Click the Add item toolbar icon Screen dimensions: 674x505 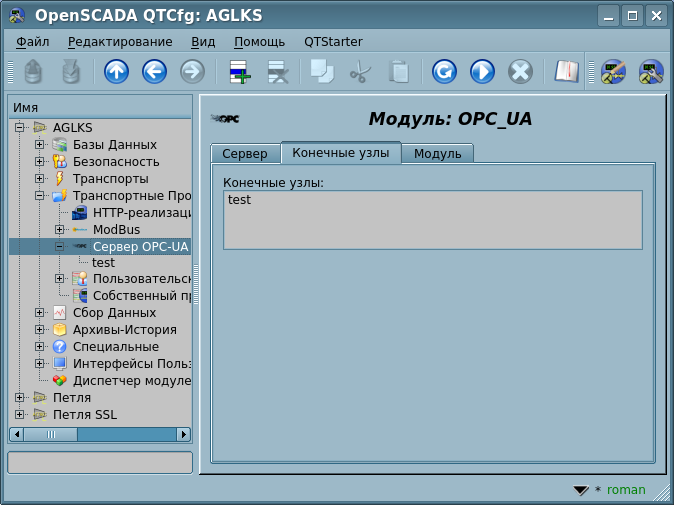(x=240, y=72)
